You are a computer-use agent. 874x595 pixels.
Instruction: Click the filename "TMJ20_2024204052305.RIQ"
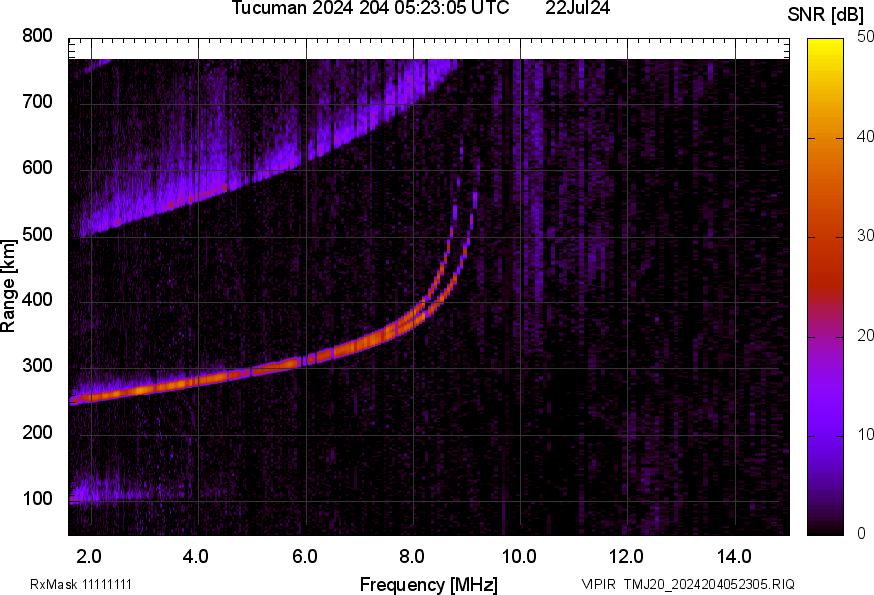point(709,584)
